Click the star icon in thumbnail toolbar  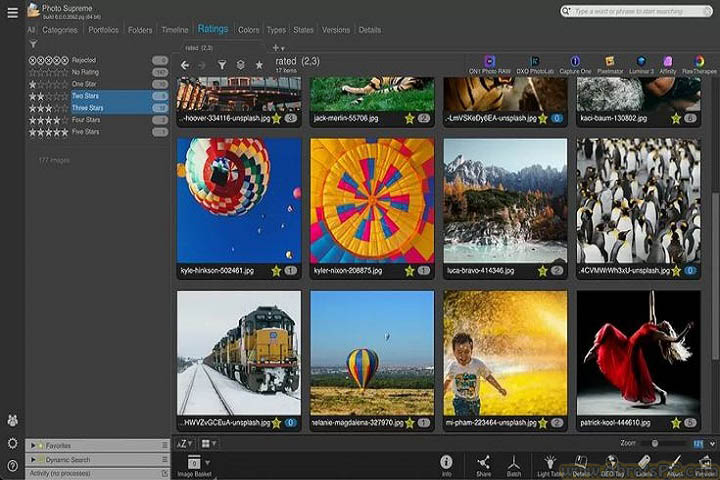pyautogui.click(x=259, y=65)
